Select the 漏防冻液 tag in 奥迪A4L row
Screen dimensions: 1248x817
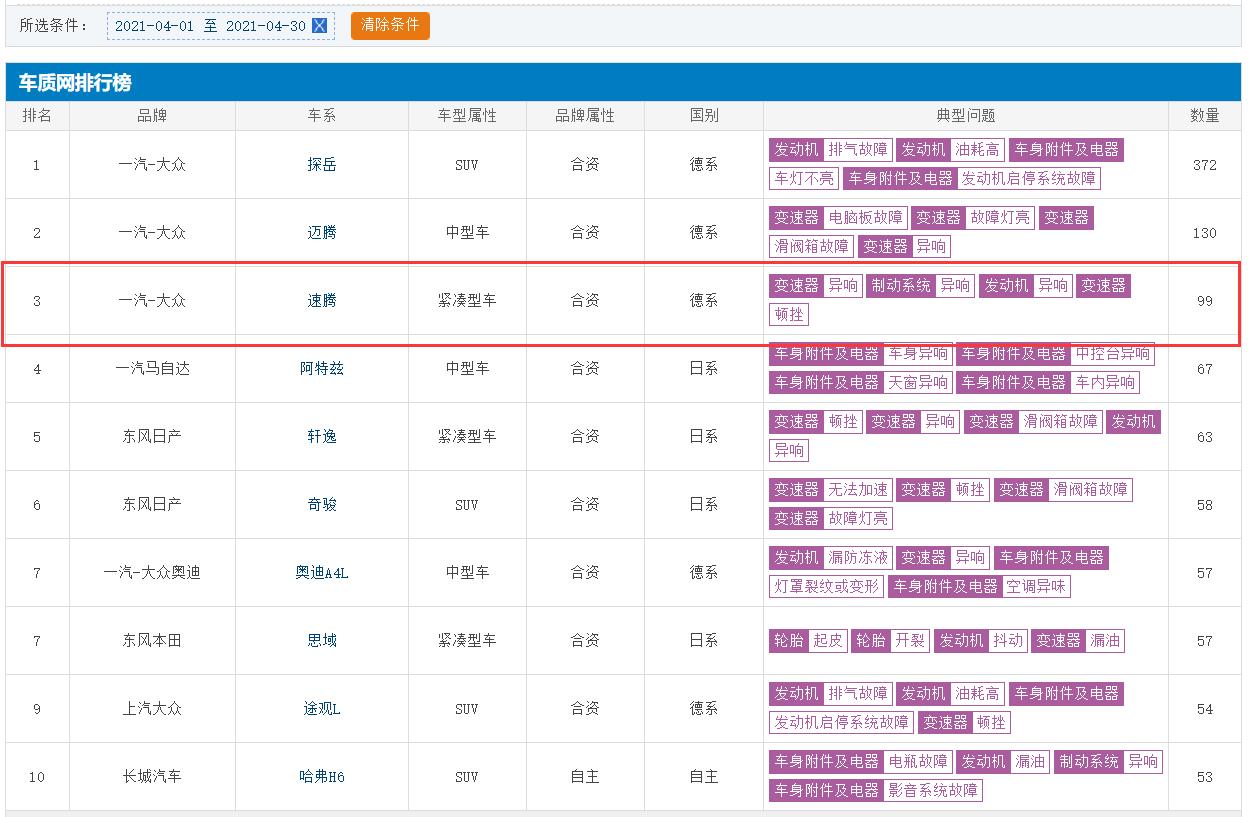pos(858,558)
